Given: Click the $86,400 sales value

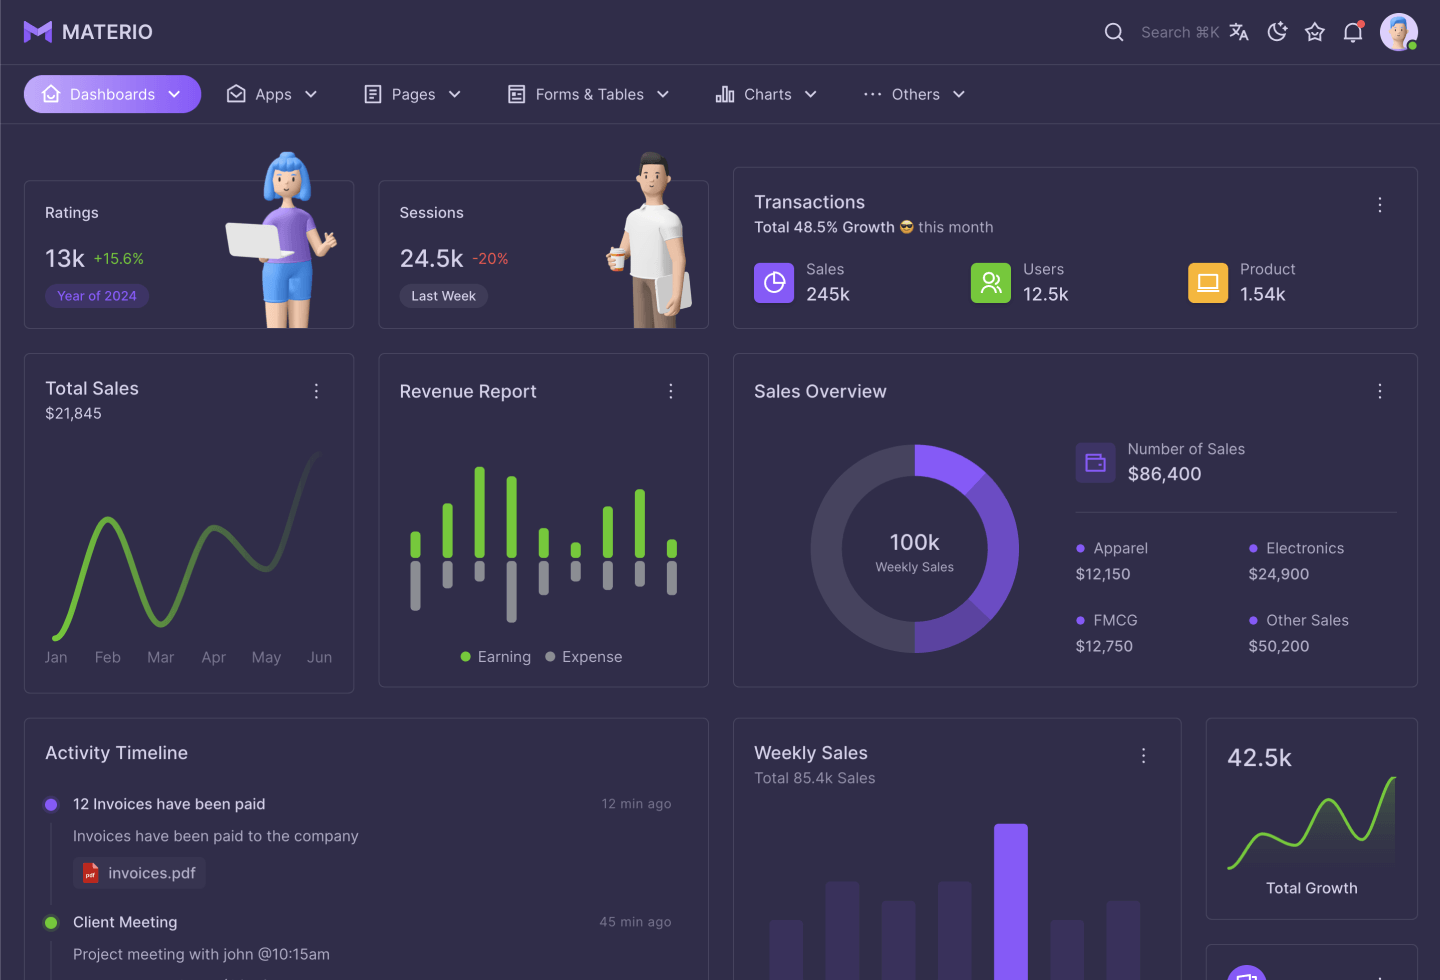Looking at the screenshot, I should tap(1165, 474).
